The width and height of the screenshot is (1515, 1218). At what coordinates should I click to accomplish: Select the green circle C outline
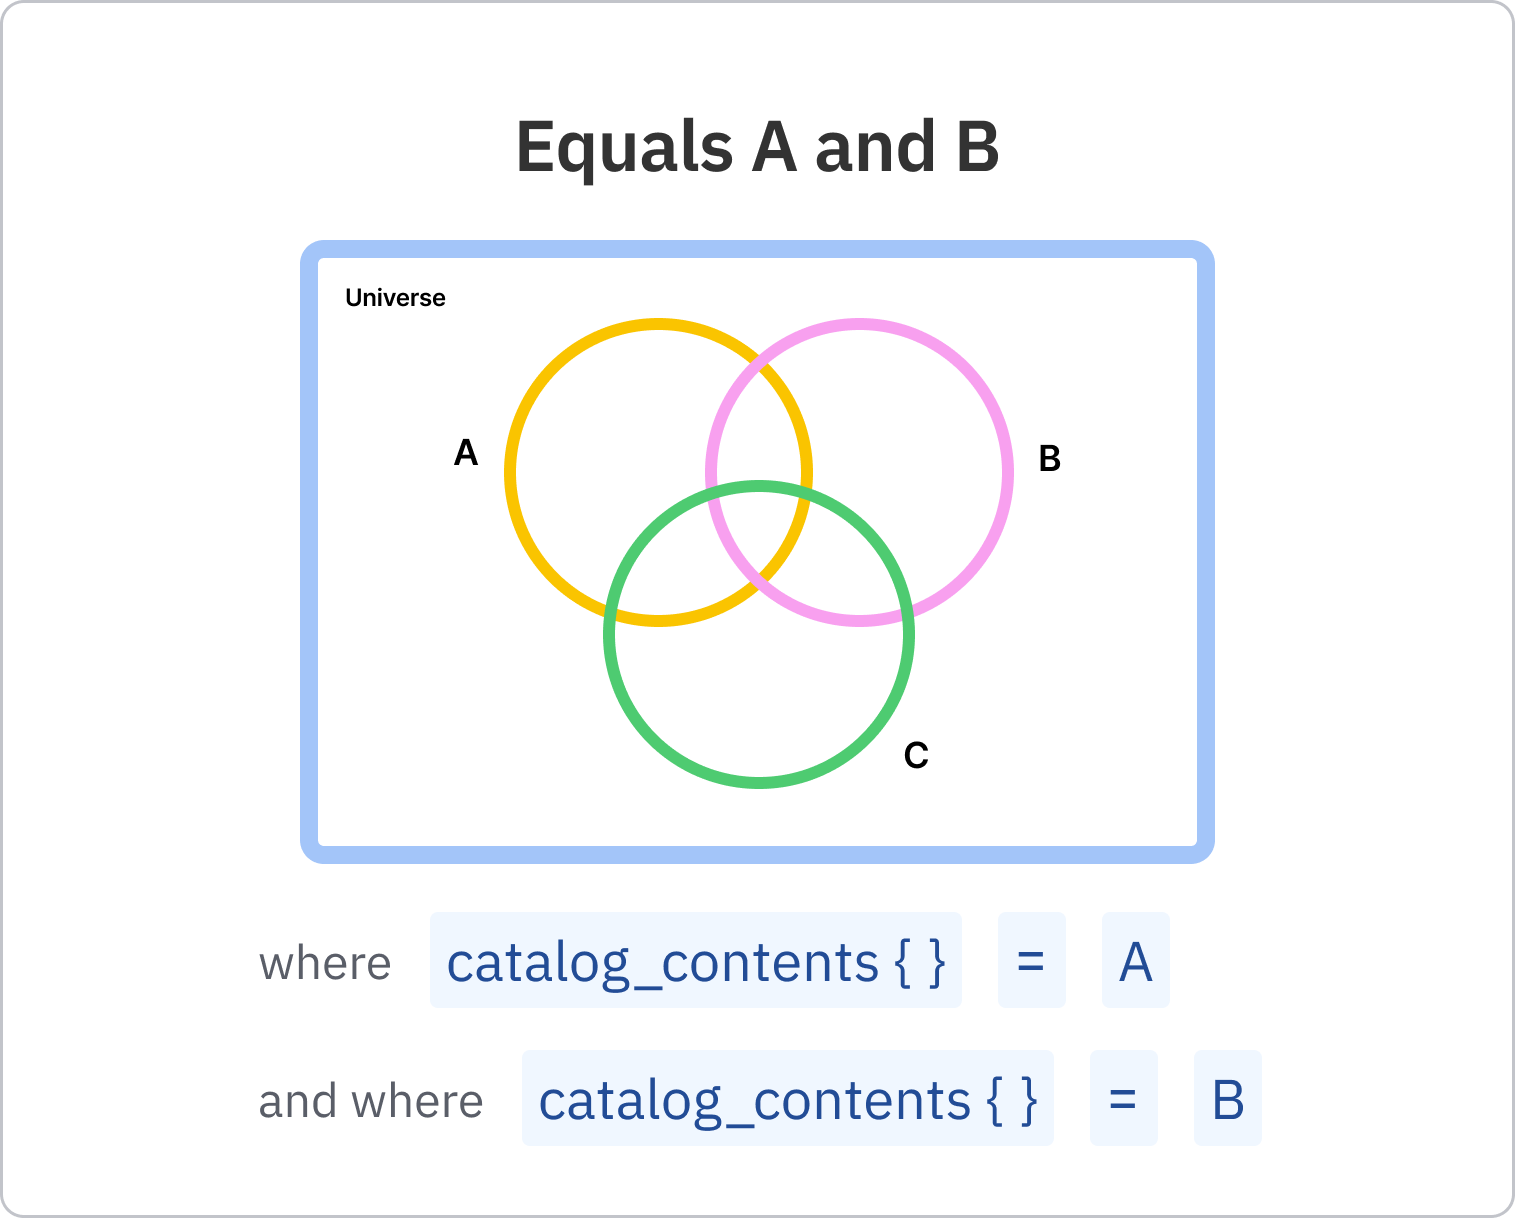tap(760, 781)
